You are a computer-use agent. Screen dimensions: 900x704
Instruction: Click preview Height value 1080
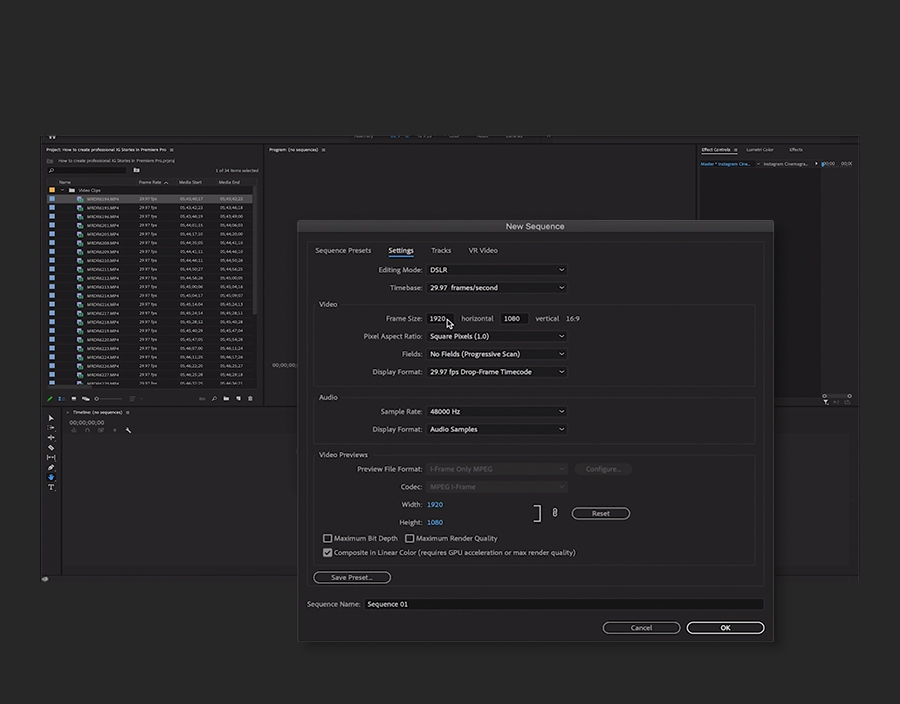coord(435,523)
